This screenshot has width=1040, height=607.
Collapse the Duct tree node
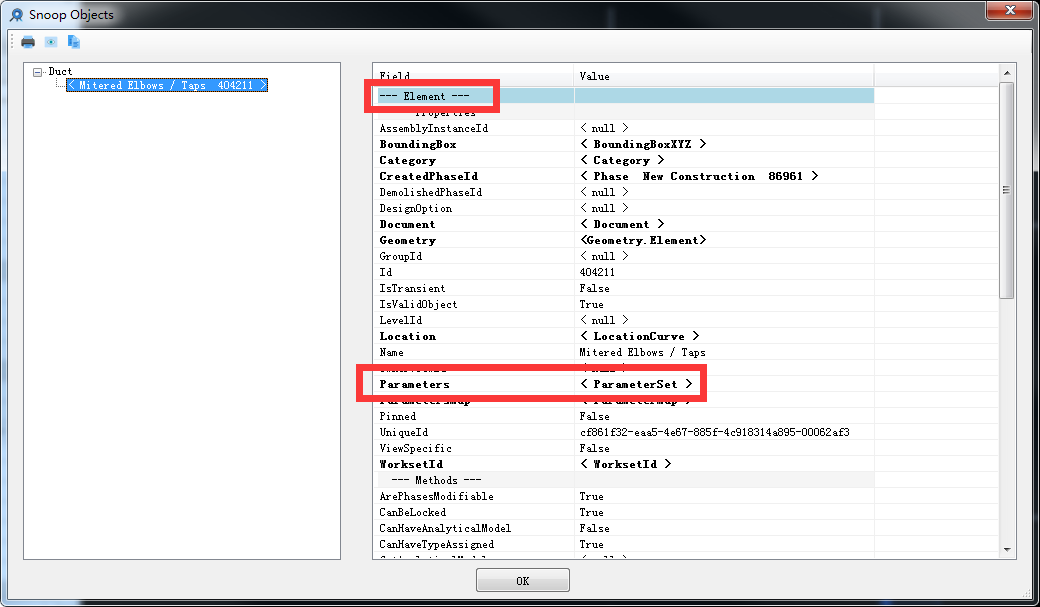[x=38, y=72]
